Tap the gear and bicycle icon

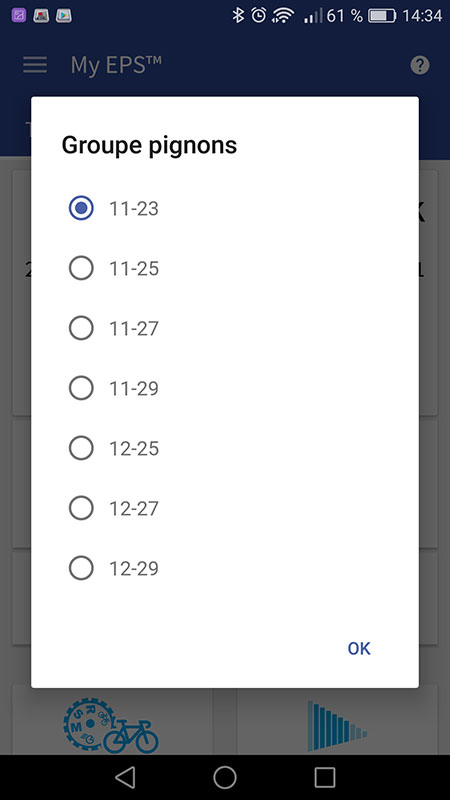click(111, 725)
